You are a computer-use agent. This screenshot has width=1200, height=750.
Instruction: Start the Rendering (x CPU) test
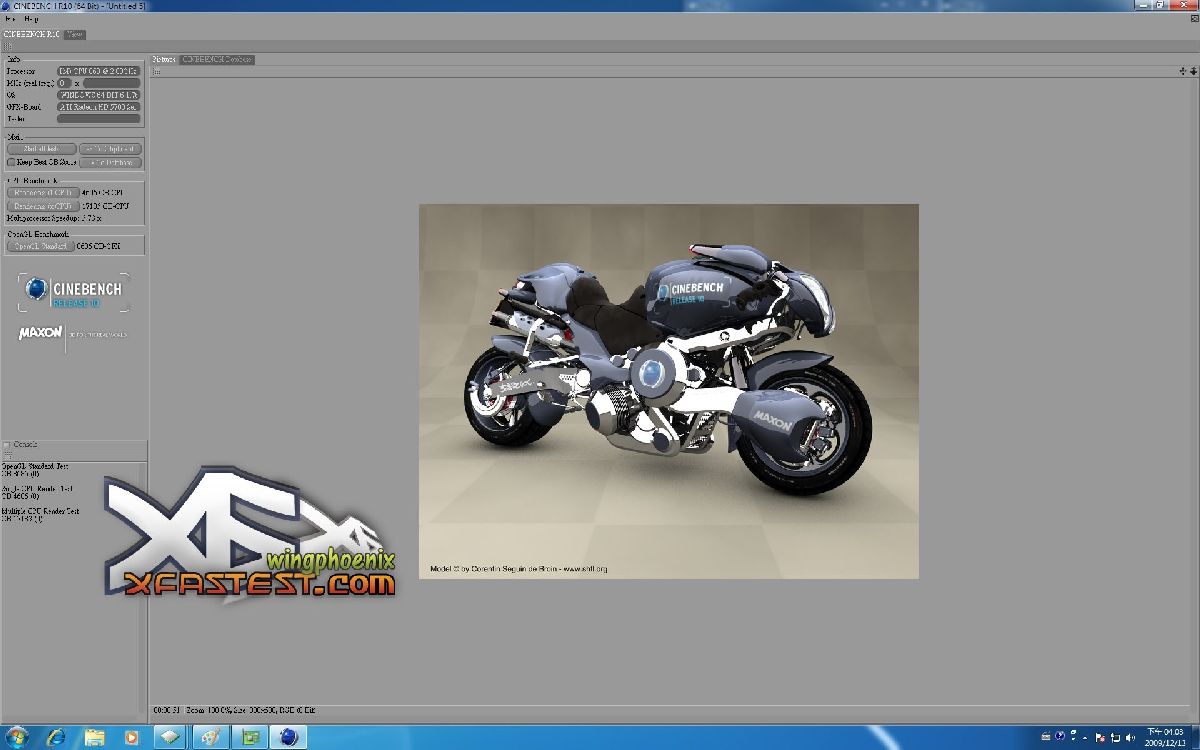43,206
